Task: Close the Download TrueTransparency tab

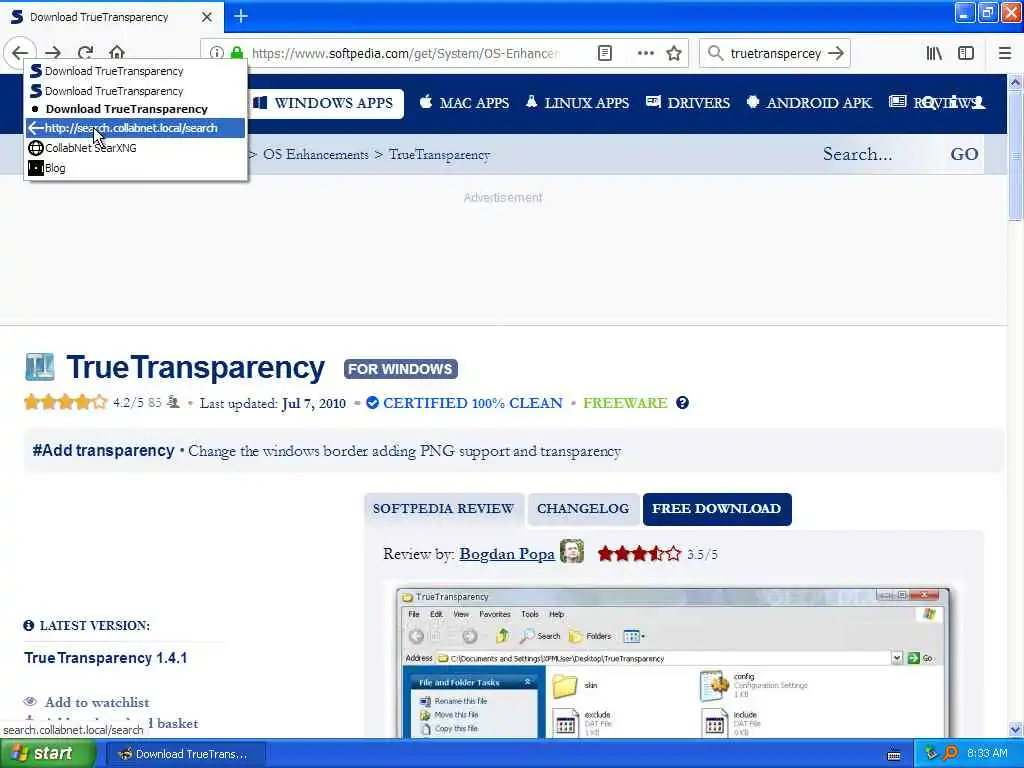Action: pyautogui.click(x=206, y=17)
